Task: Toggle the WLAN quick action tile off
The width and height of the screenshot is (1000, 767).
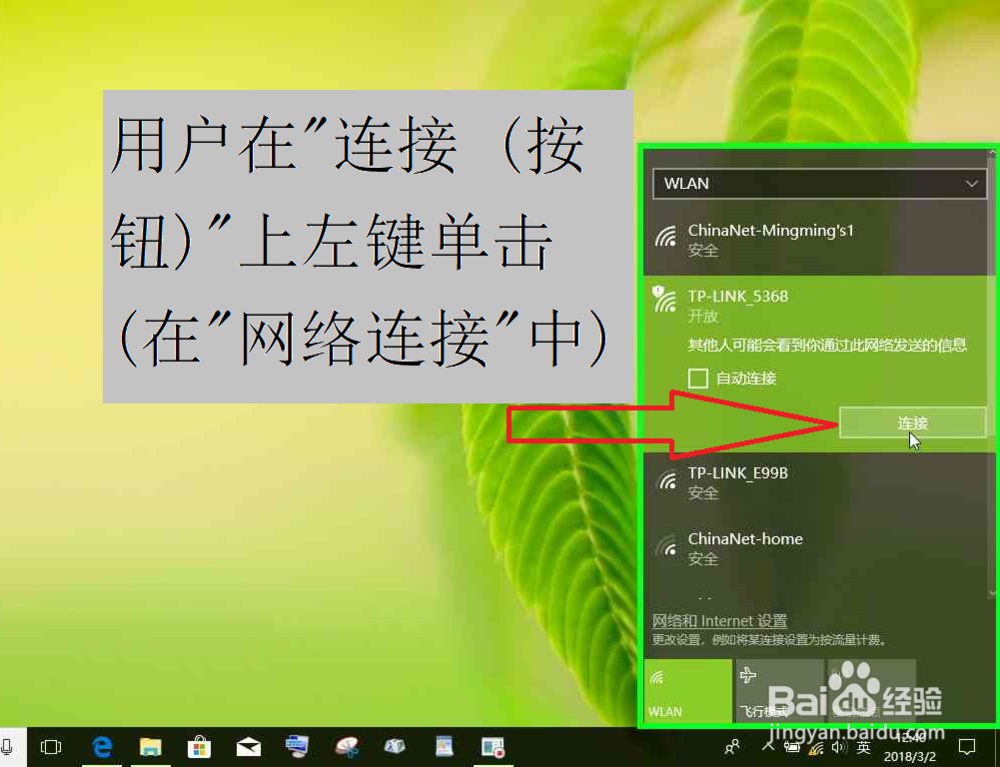Action: pos(688,690)
